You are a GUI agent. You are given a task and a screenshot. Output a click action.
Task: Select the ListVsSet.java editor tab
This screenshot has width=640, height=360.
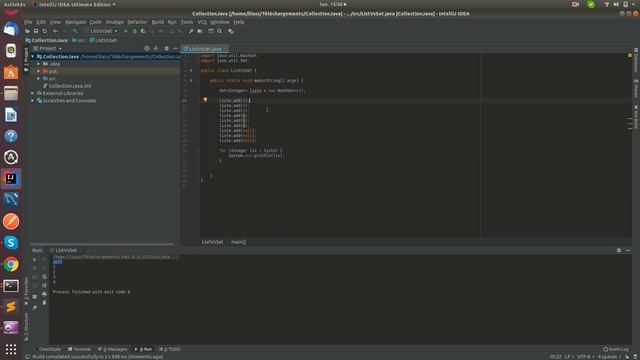point(204,49)
